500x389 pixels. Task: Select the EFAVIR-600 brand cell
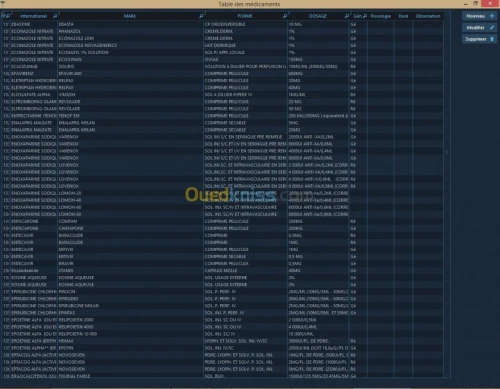[130, 73]
